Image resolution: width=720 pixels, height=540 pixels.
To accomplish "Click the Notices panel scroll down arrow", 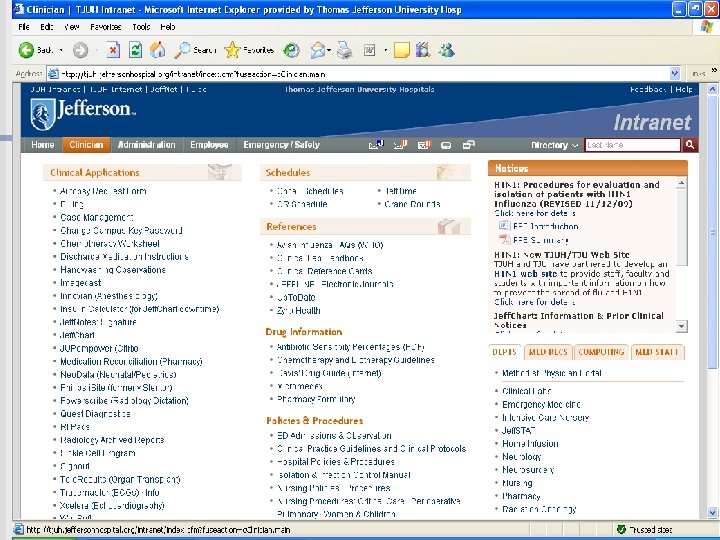I will (681, 326).
